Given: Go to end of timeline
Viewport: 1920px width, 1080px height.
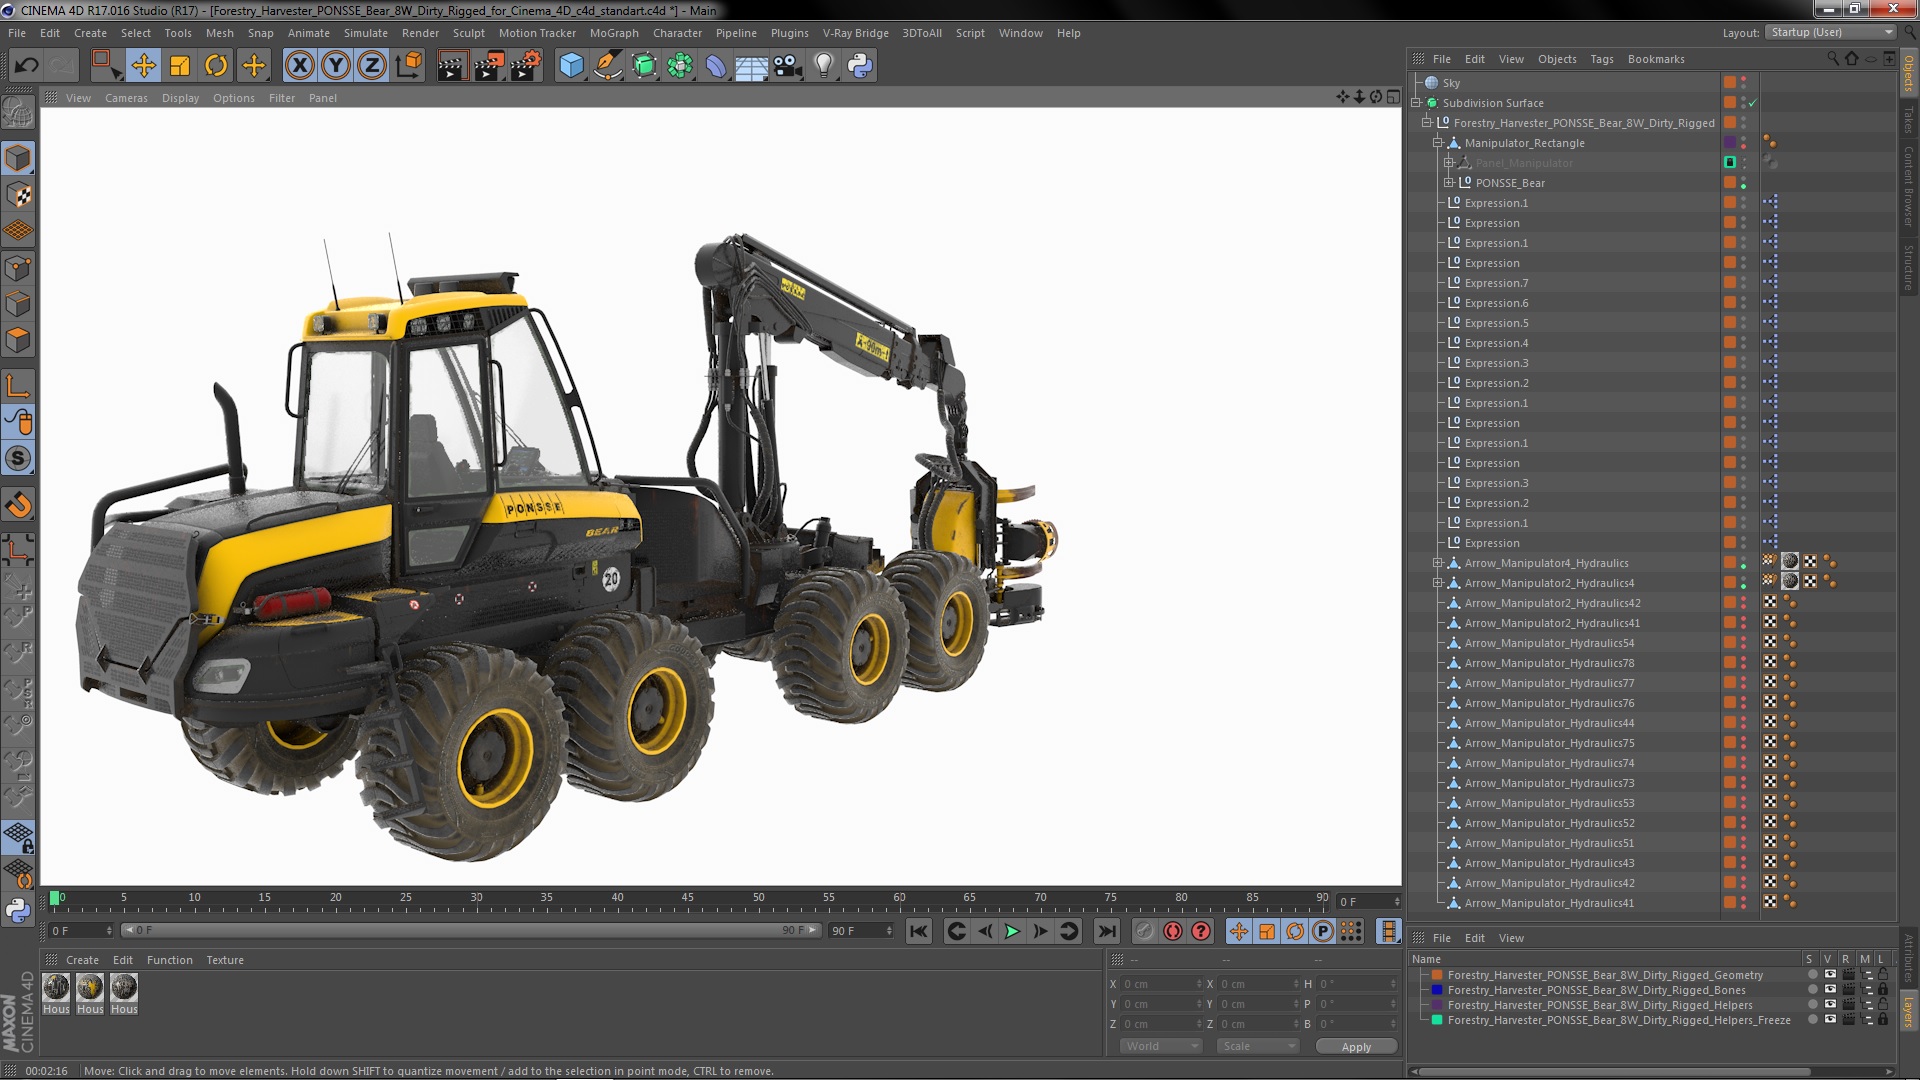Looking at the screenshot, I should click(x=1106, y=931).
